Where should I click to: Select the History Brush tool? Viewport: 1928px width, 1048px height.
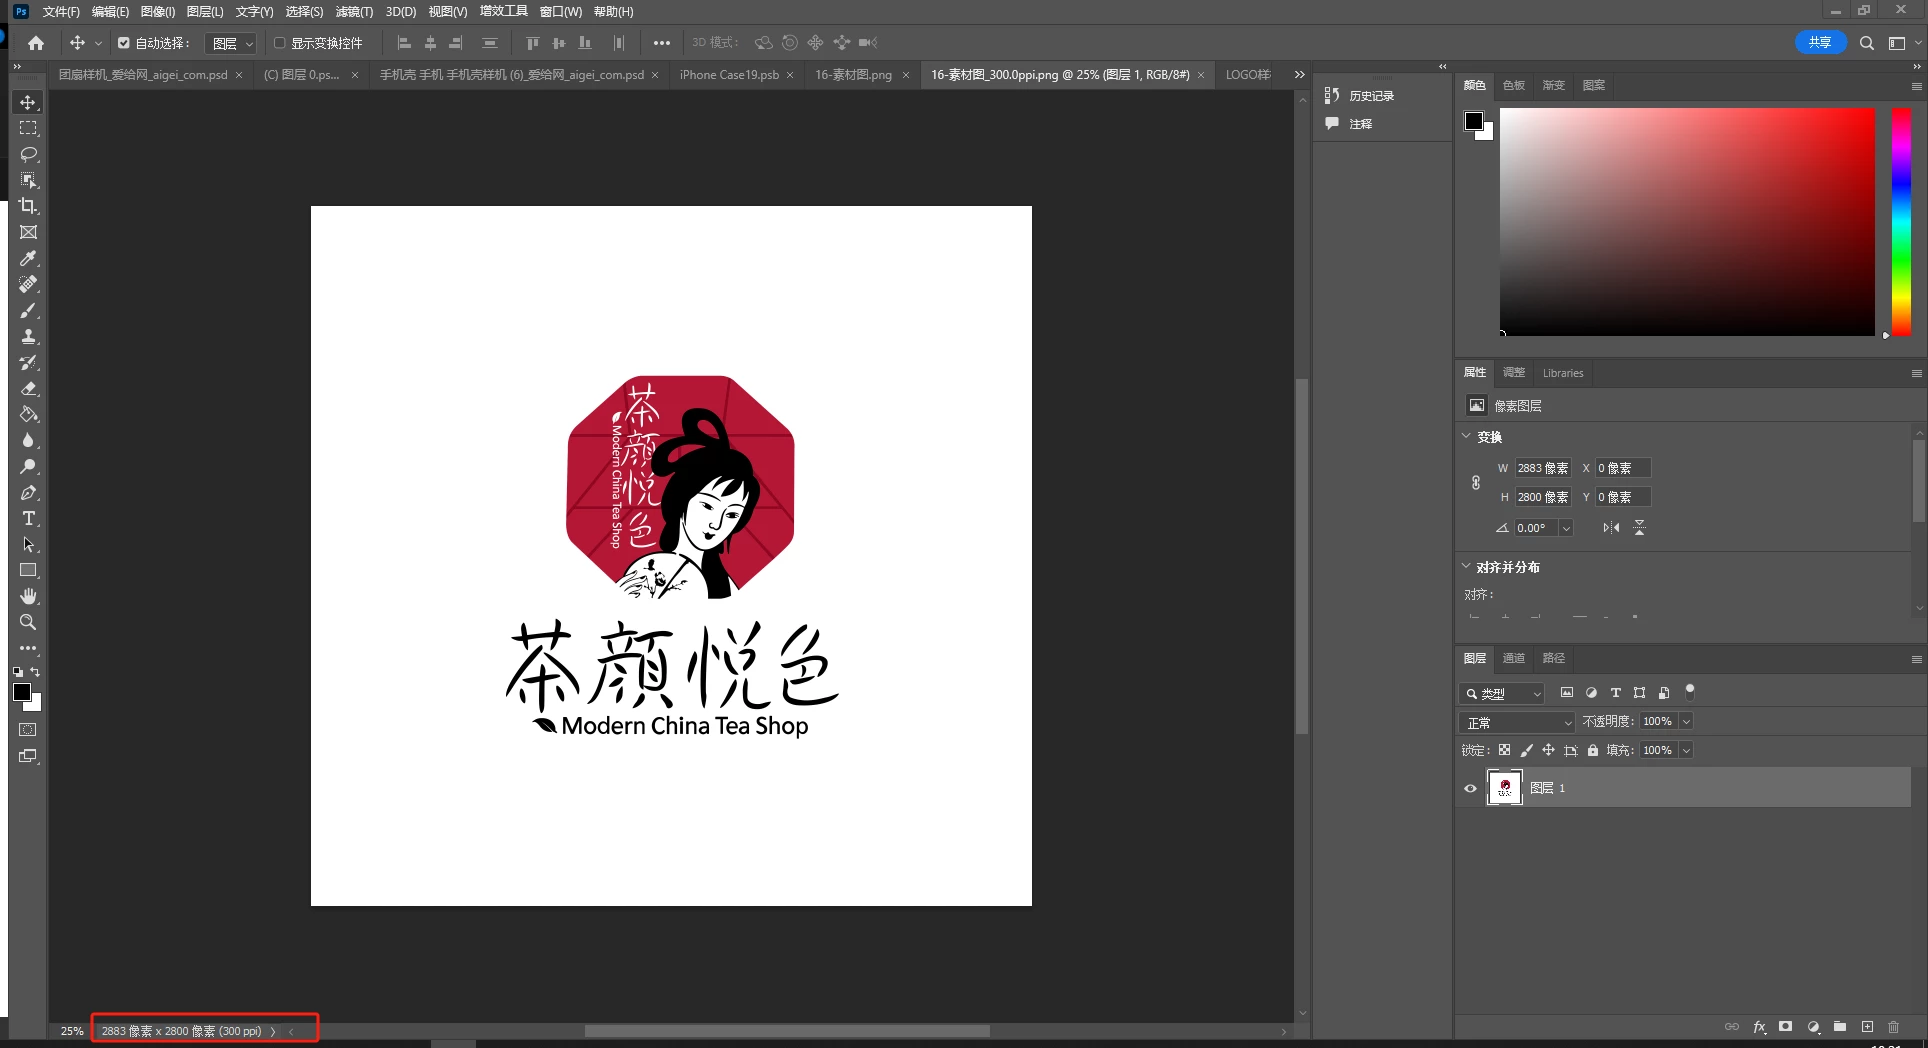[x=28, y=362]
